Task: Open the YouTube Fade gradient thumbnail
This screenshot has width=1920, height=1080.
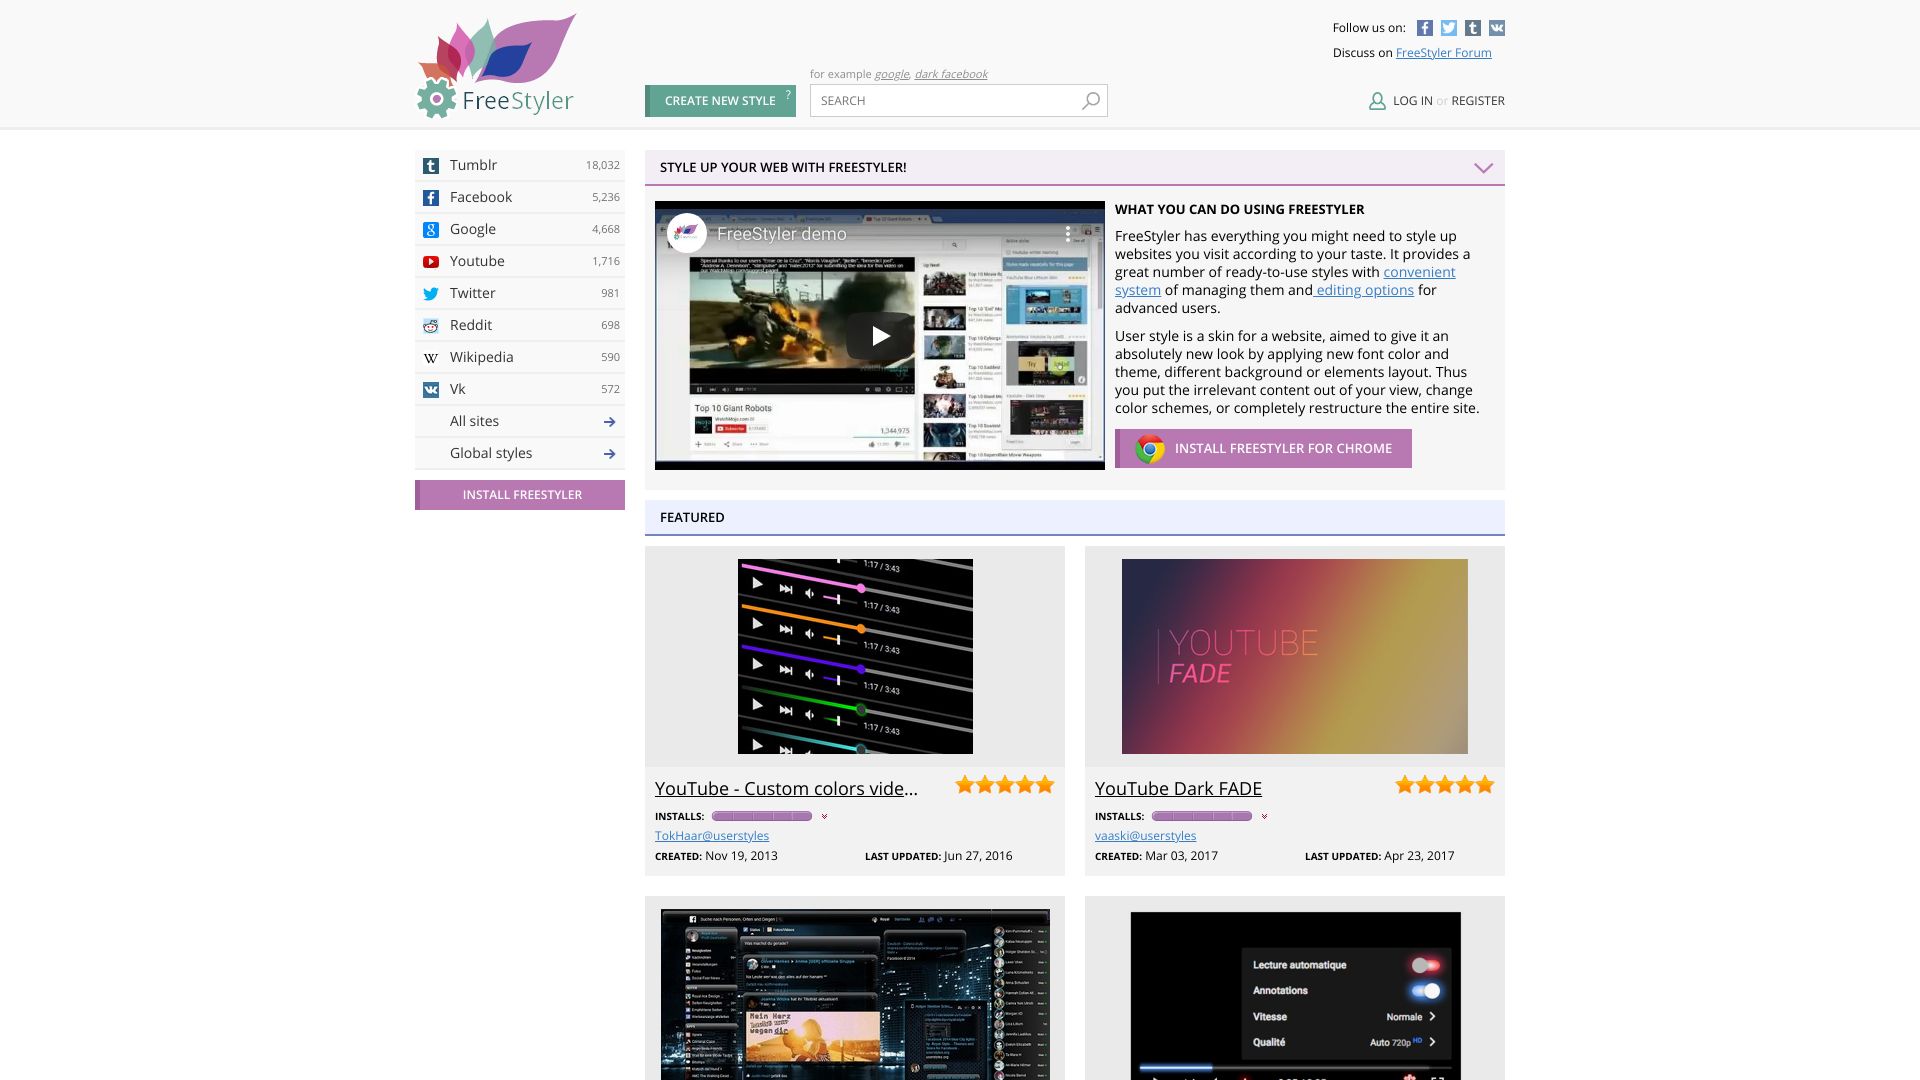Action: (1295, 657)
